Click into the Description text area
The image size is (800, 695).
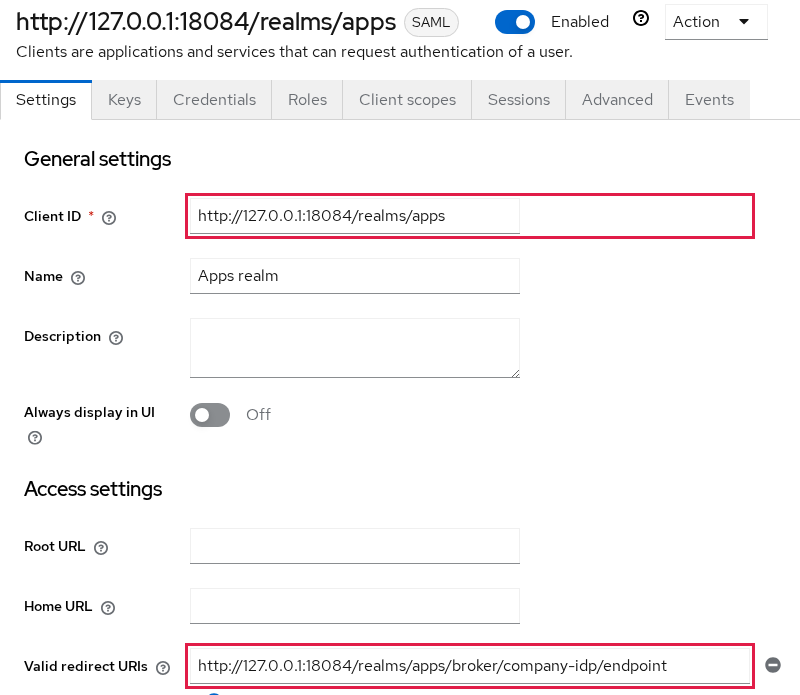[x=355, y=348]
